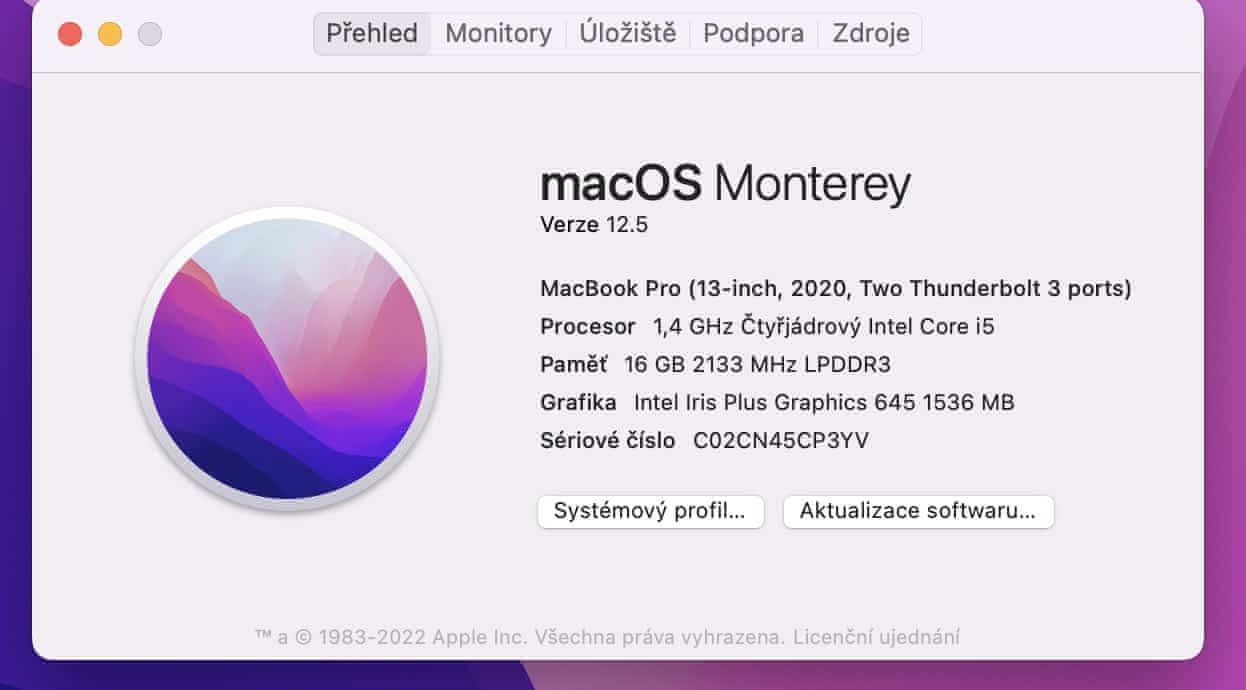Click the Systémový profil button

pyautogui.click(x=650, y=511)
